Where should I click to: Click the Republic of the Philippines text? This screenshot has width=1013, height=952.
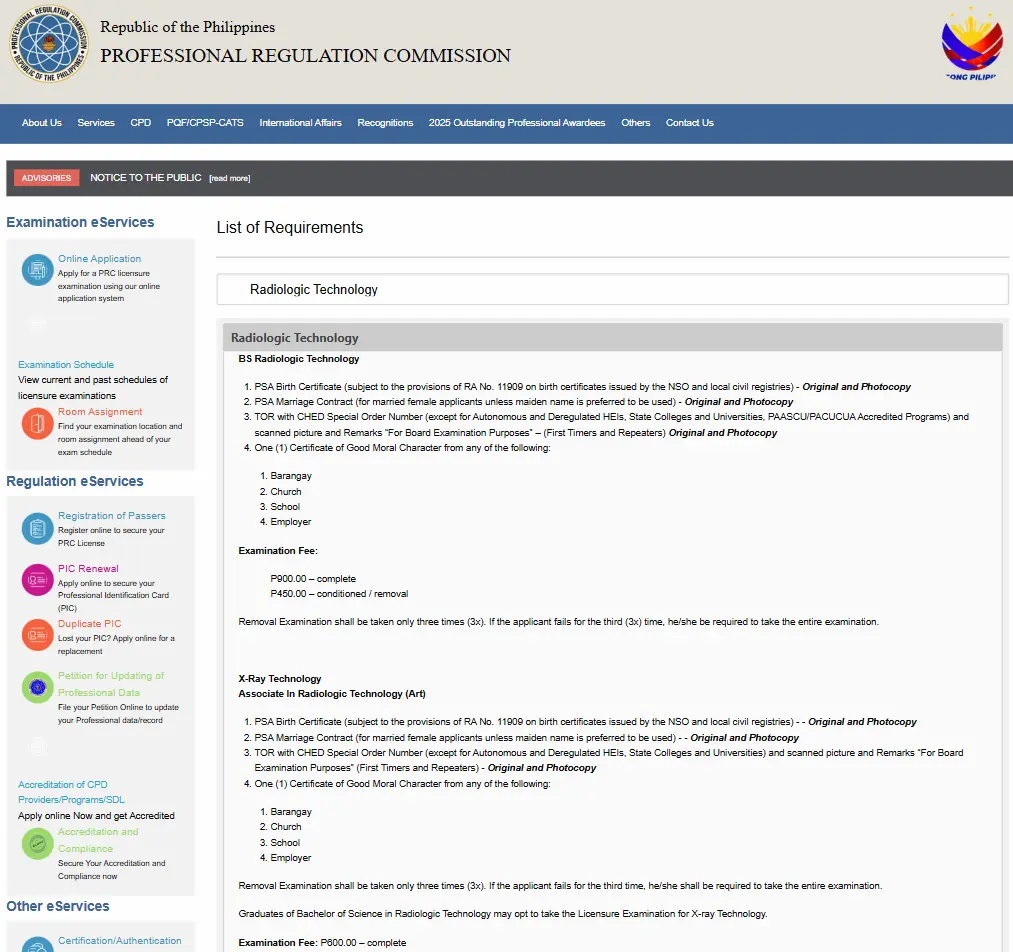click(187, 27)
